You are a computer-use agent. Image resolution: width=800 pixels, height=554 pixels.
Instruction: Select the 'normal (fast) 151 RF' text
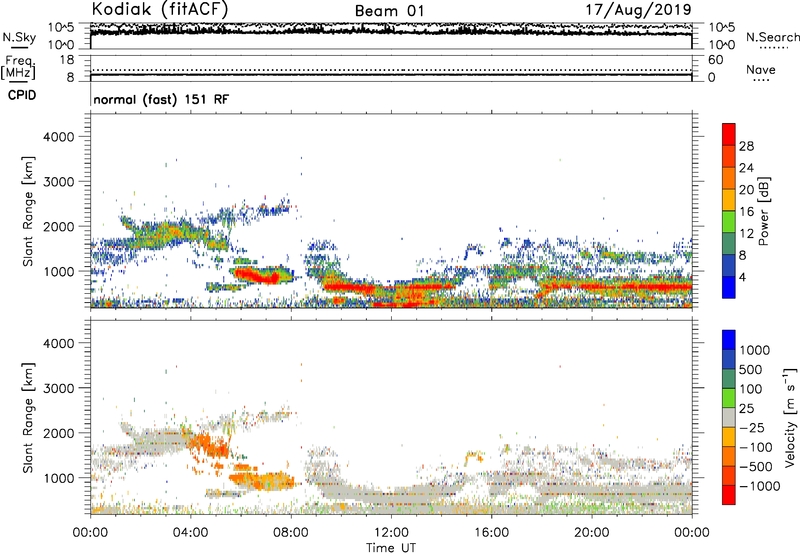161,99
